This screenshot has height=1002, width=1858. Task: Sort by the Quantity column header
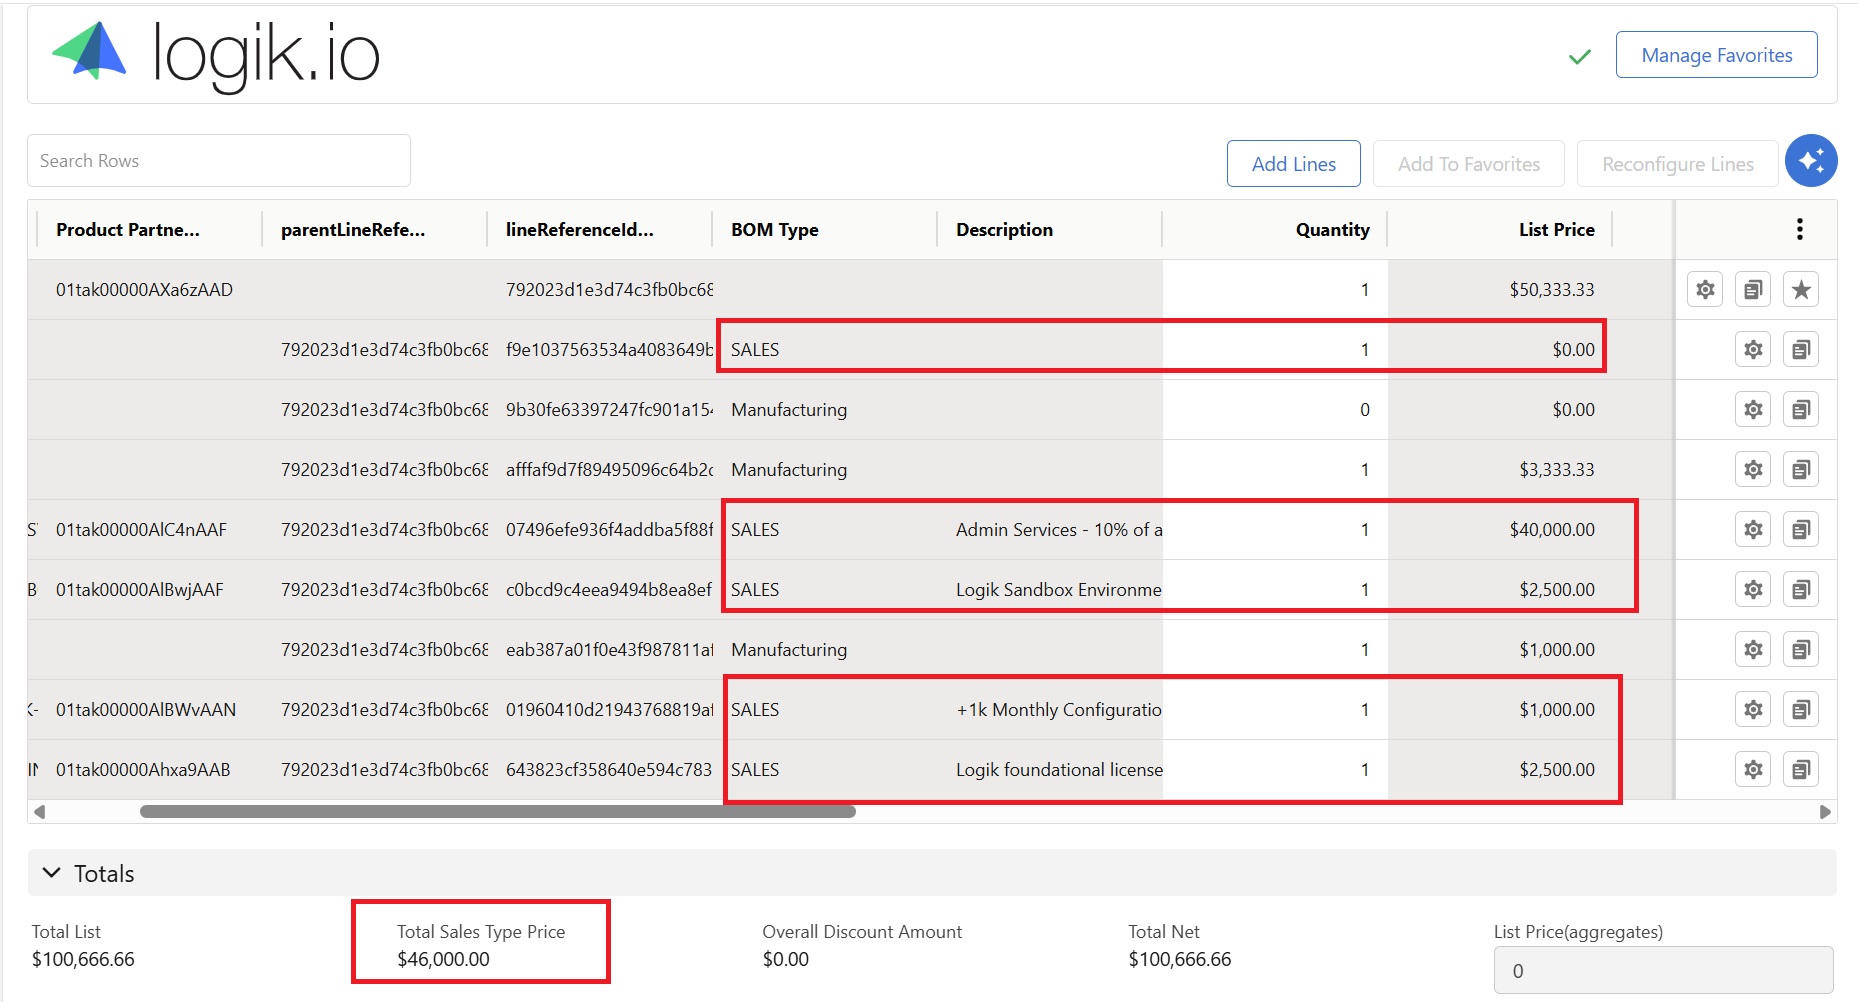[1333, 229]
